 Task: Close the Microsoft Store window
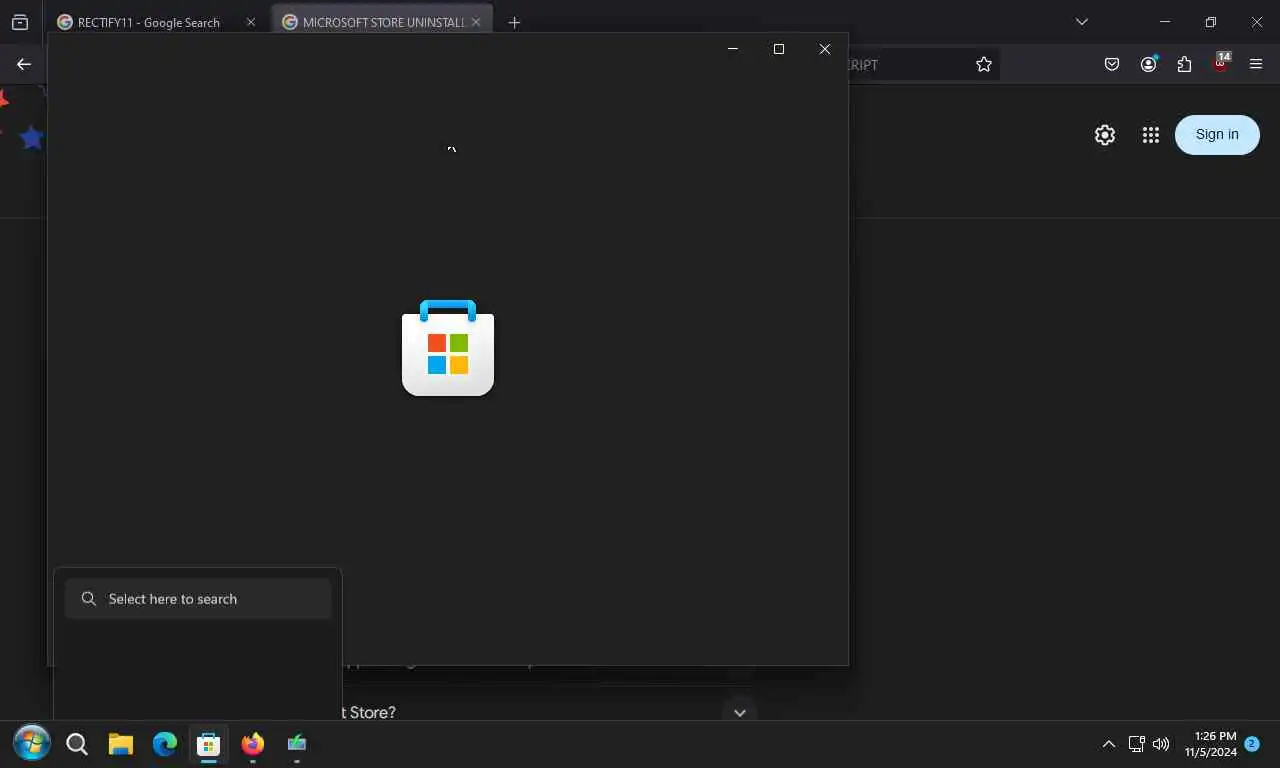(825, 49)
